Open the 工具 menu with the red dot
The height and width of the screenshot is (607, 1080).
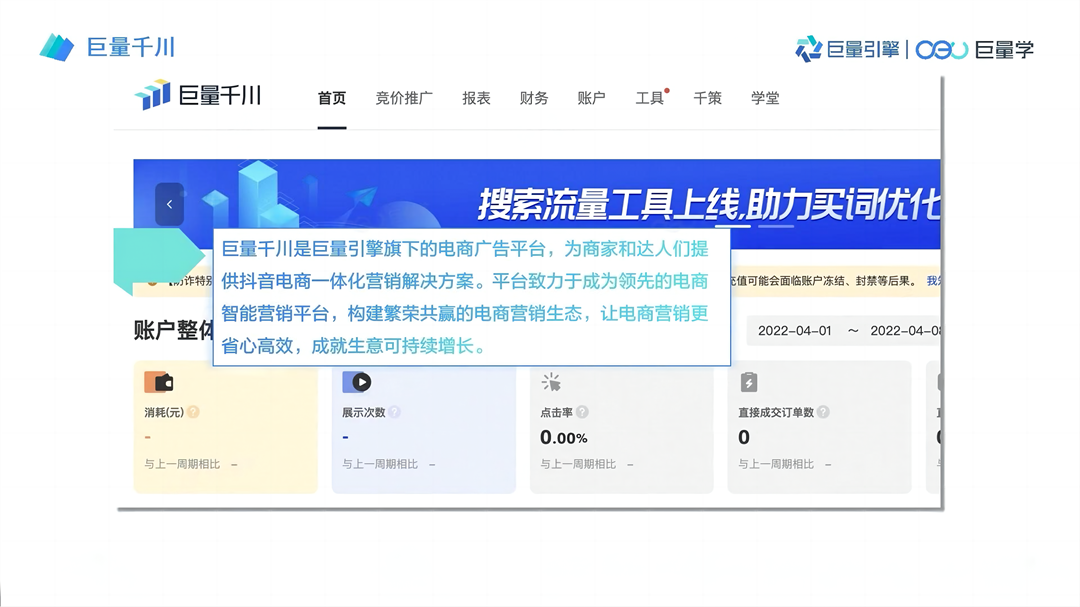(x=649, y=97)
